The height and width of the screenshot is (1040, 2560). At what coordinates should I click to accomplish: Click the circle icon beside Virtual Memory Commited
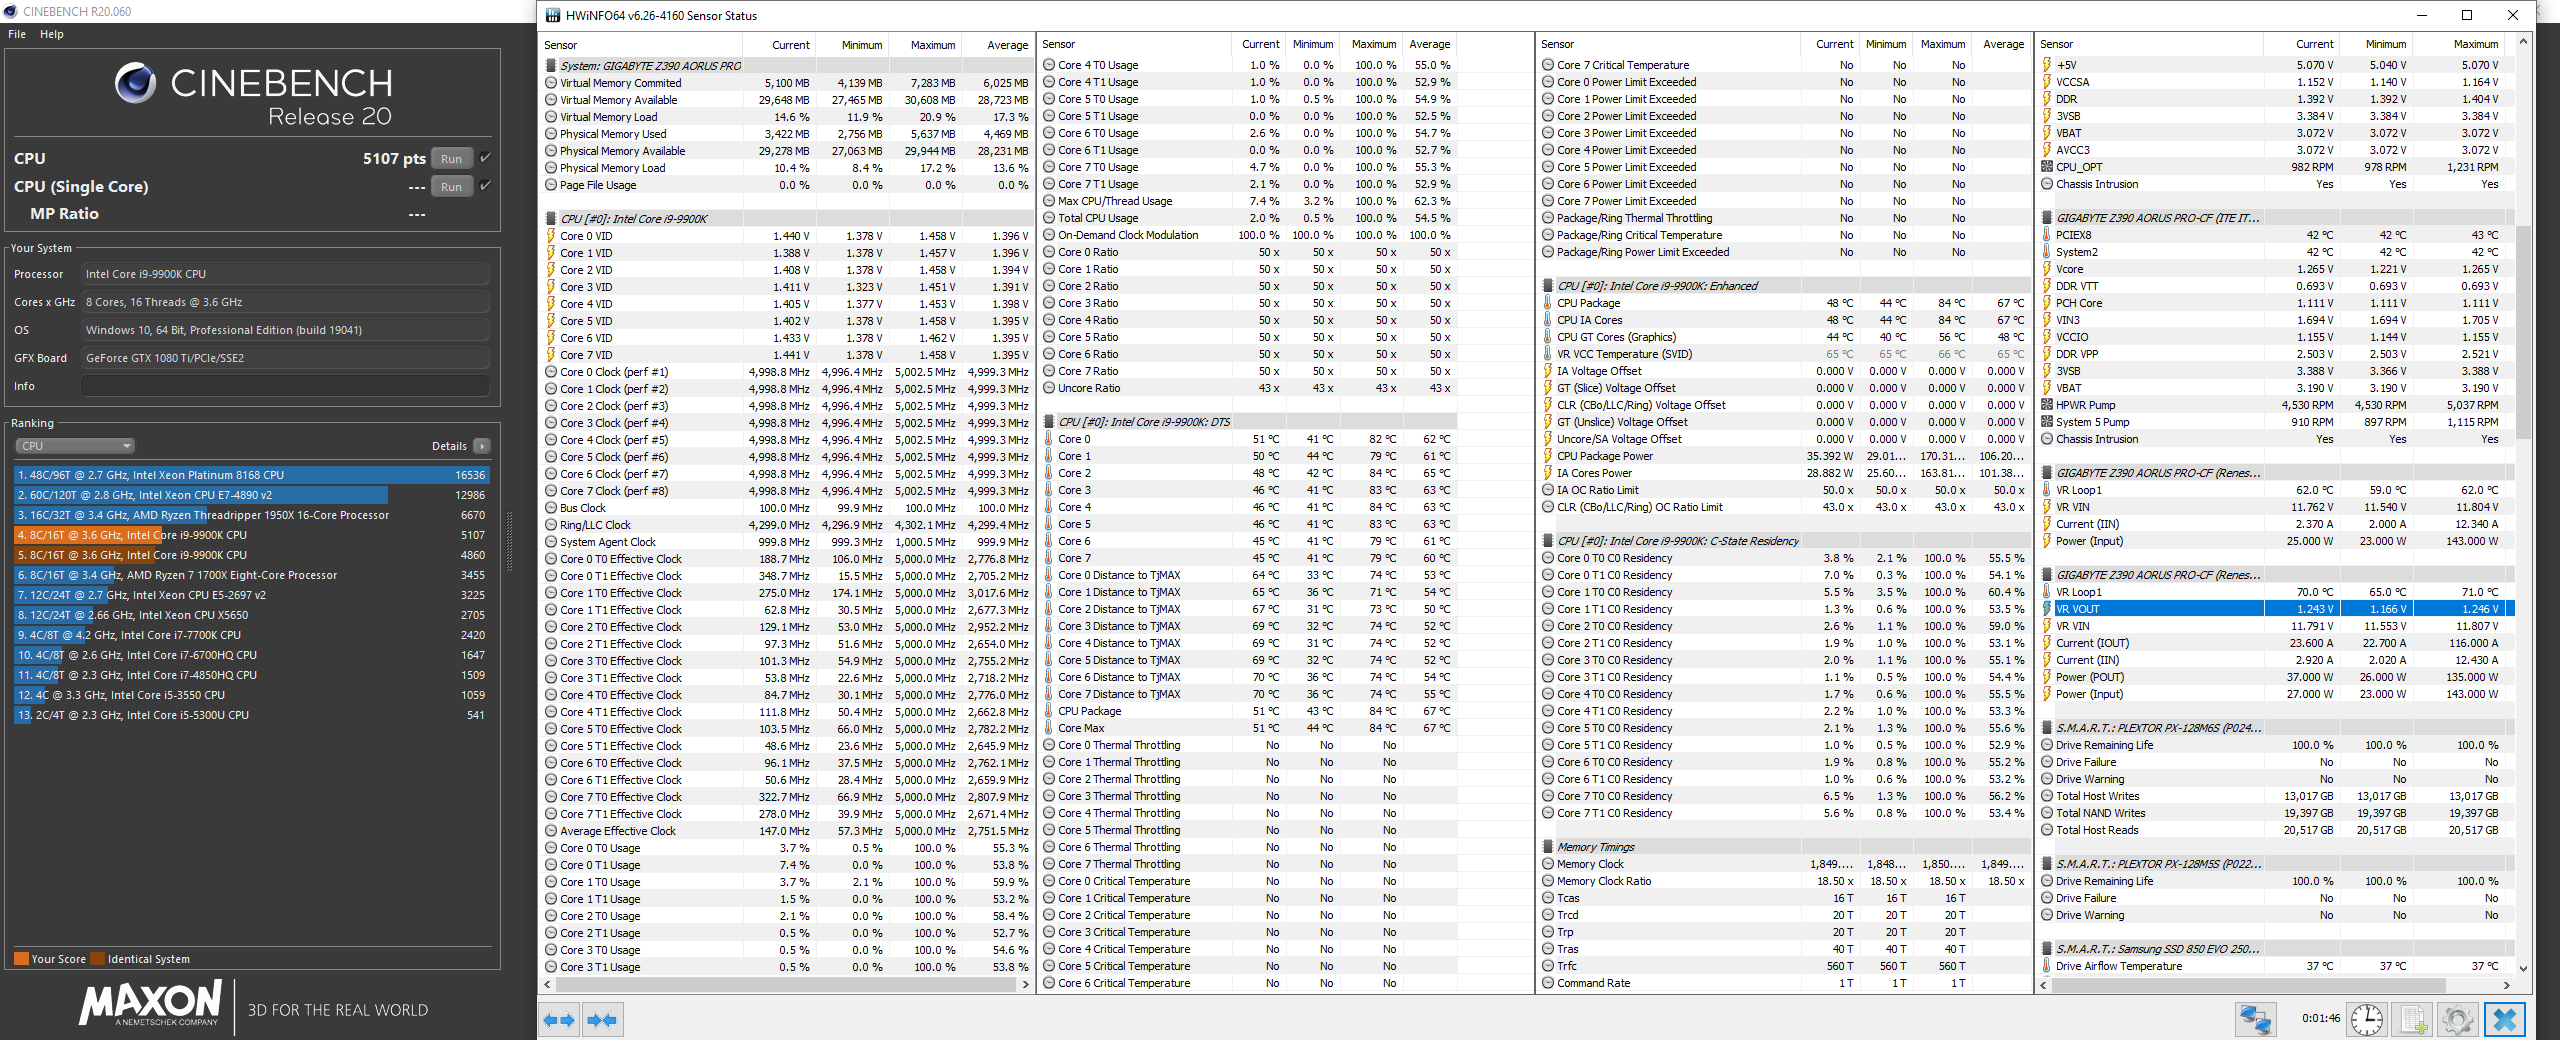coord(550,83)
